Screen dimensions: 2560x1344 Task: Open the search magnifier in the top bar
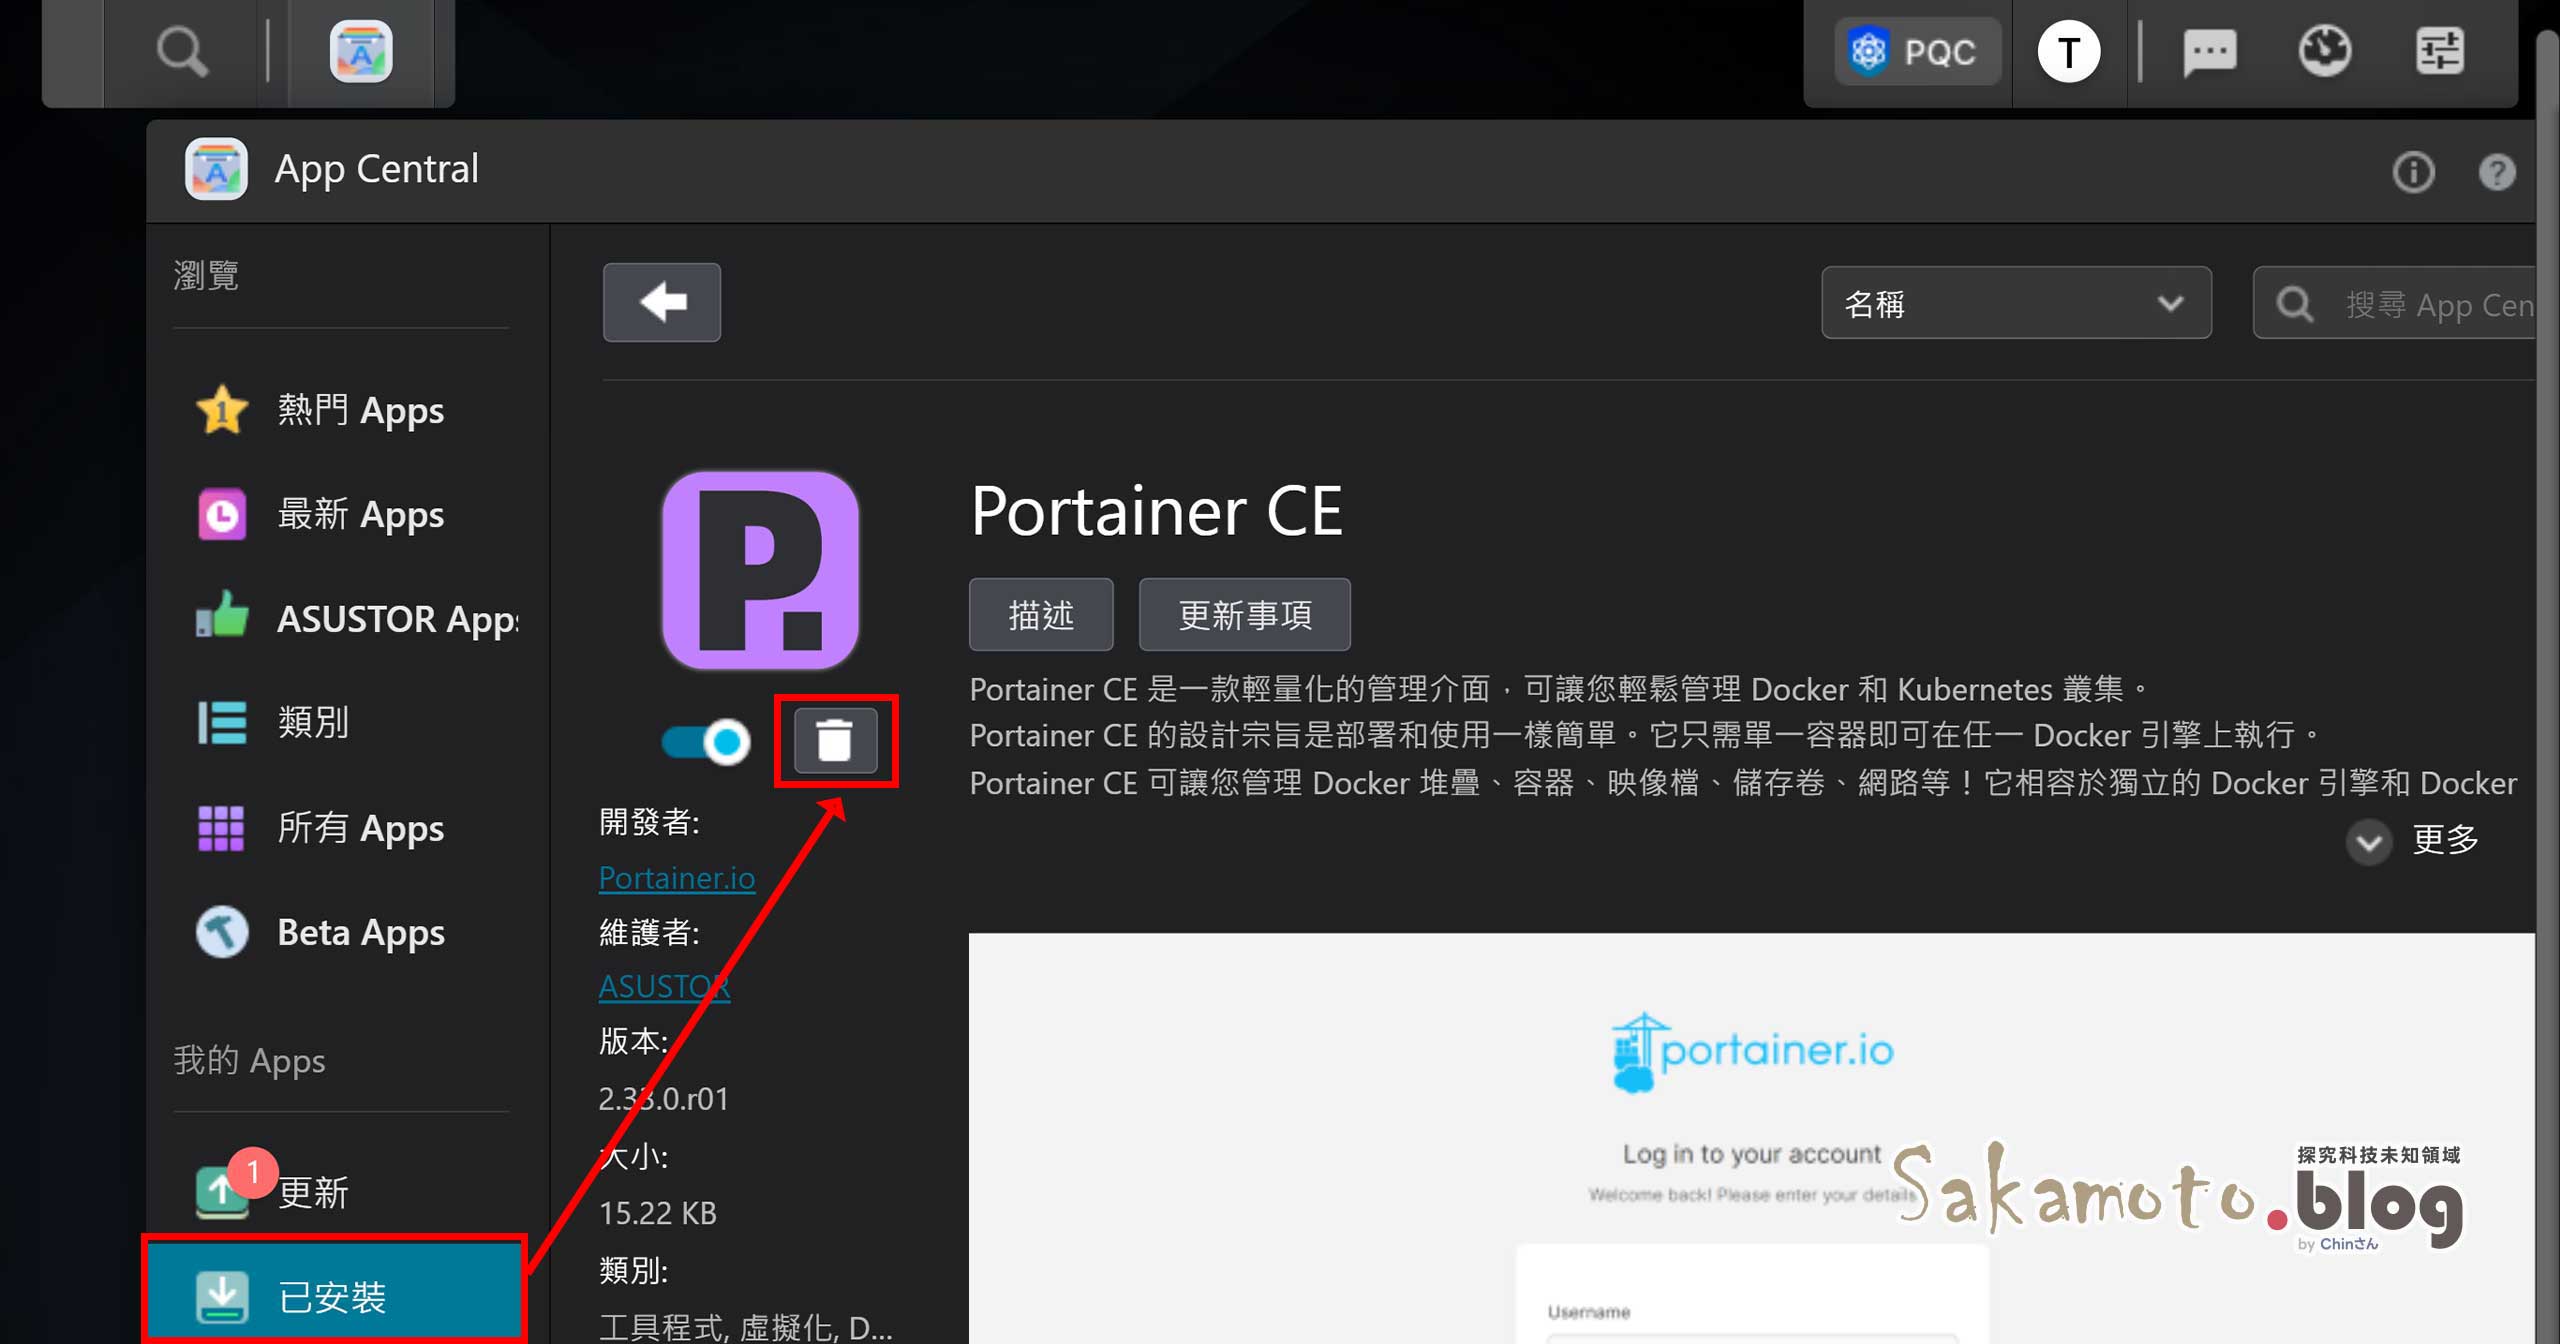183,49
